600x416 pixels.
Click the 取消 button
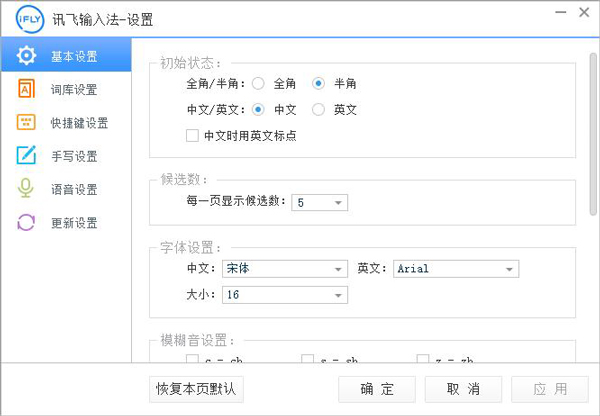click(x=463, y=389)
